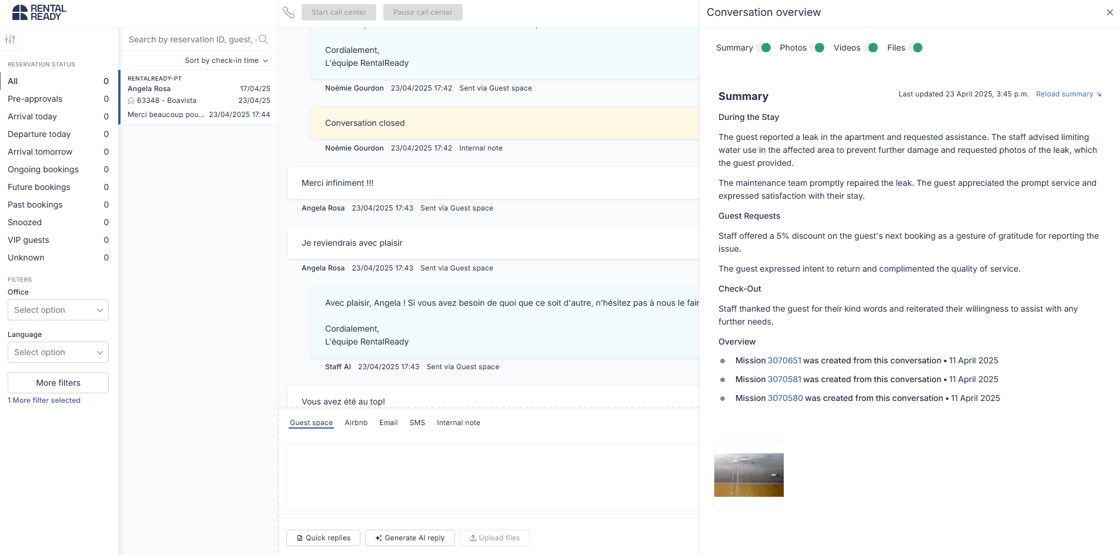Select Pre-approvals status filter
1120x555 pixels.
pyautogui.click(x=59, y=99)
